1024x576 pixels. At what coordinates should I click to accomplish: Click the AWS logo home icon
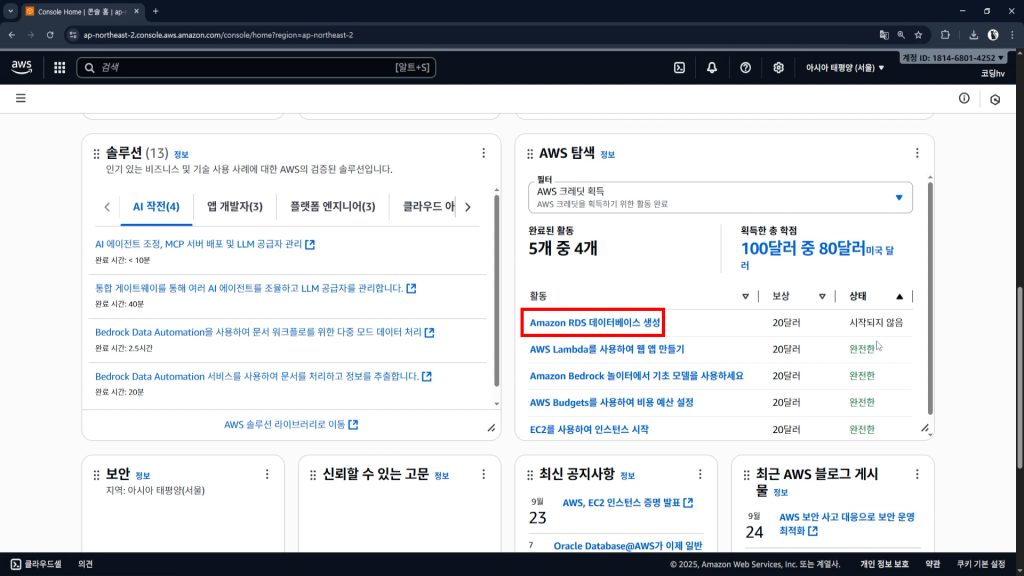tap(22, 67)
